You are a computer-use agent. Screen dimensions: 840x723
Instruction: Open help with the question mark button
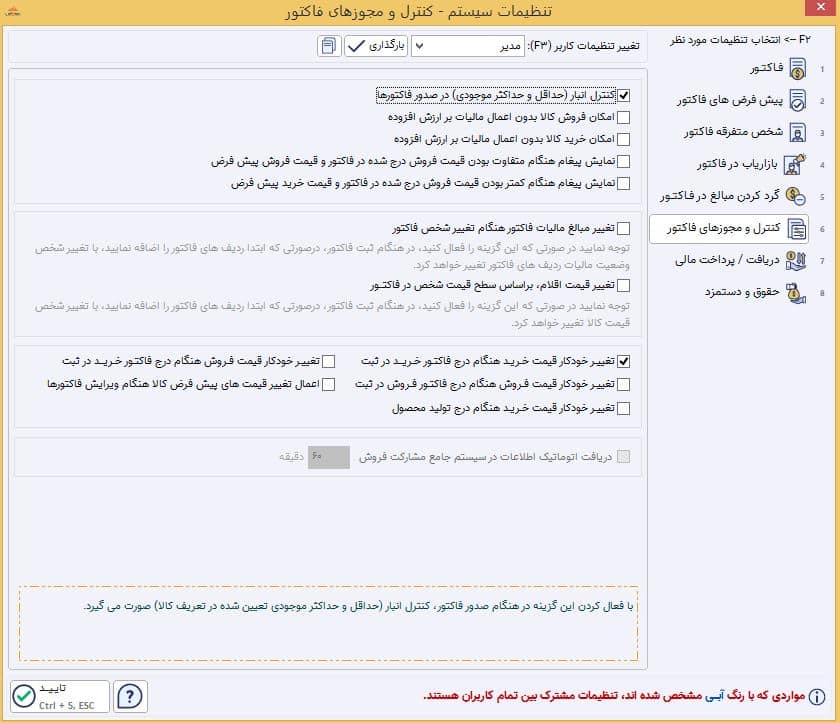pos(130,696)
